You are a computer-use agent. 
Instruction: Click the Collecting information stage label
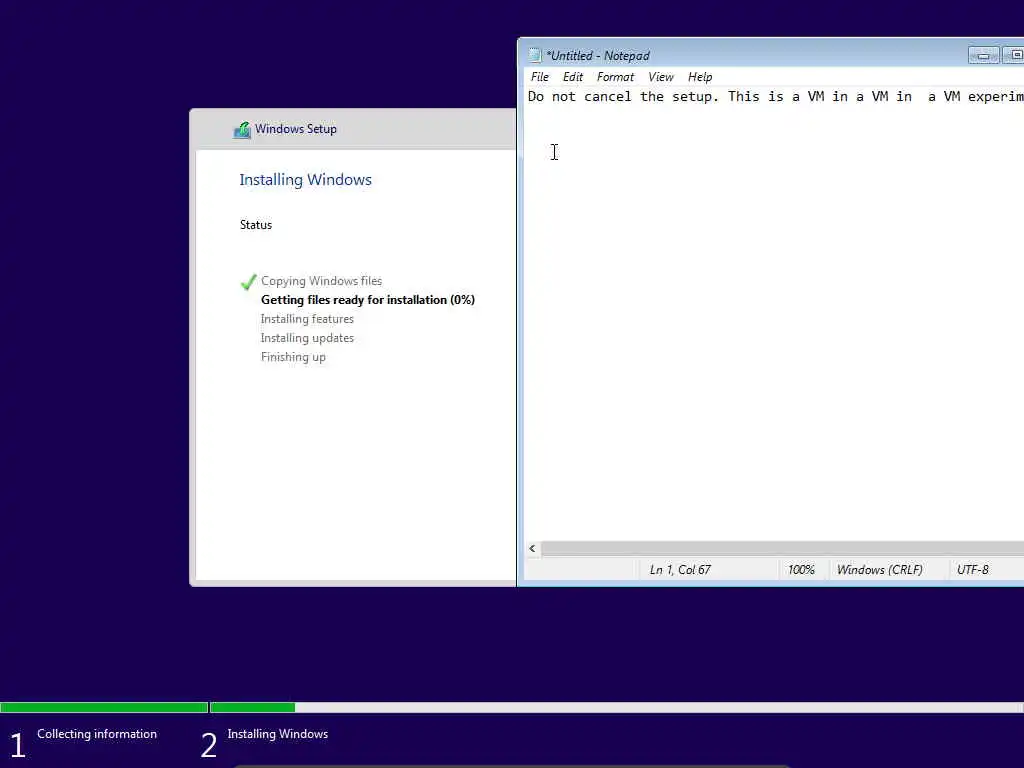(x=97, y=734)
